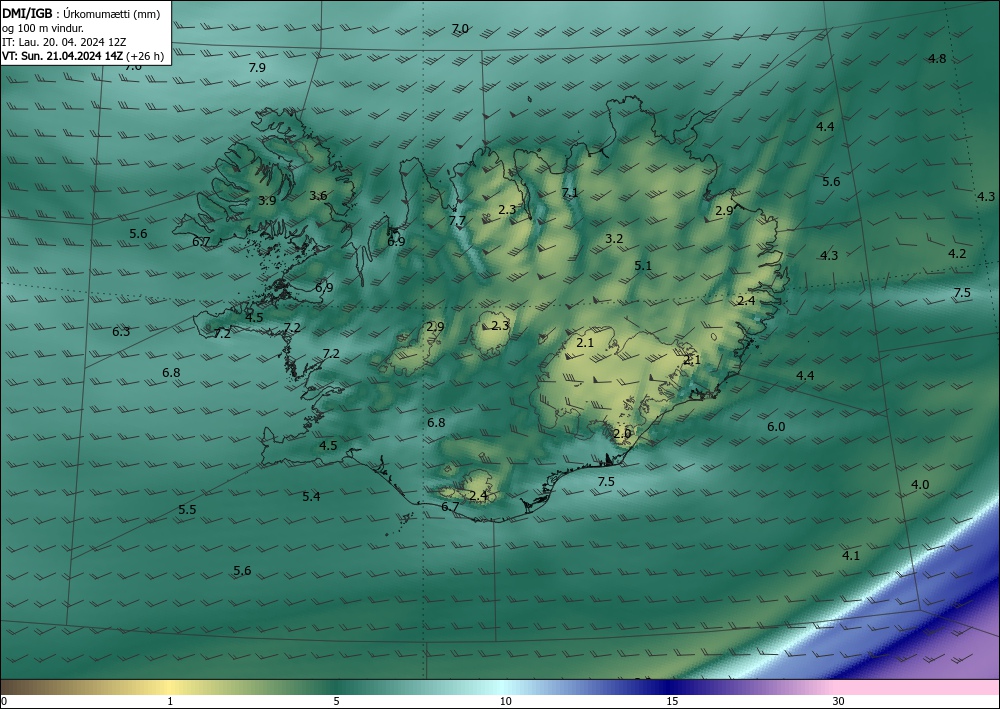Viewport: 1000px width, 709px height.
Task: Click the map value '4.1'
Action: coord(851,555)
